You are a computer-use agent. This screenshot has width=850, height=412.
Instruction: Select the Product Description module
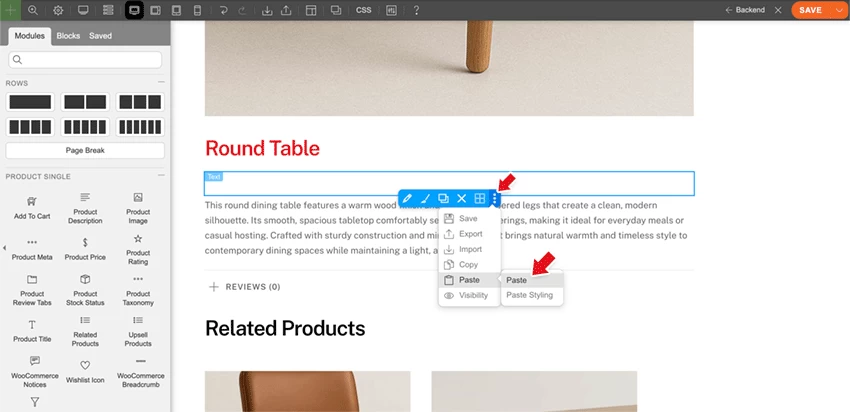85,208
